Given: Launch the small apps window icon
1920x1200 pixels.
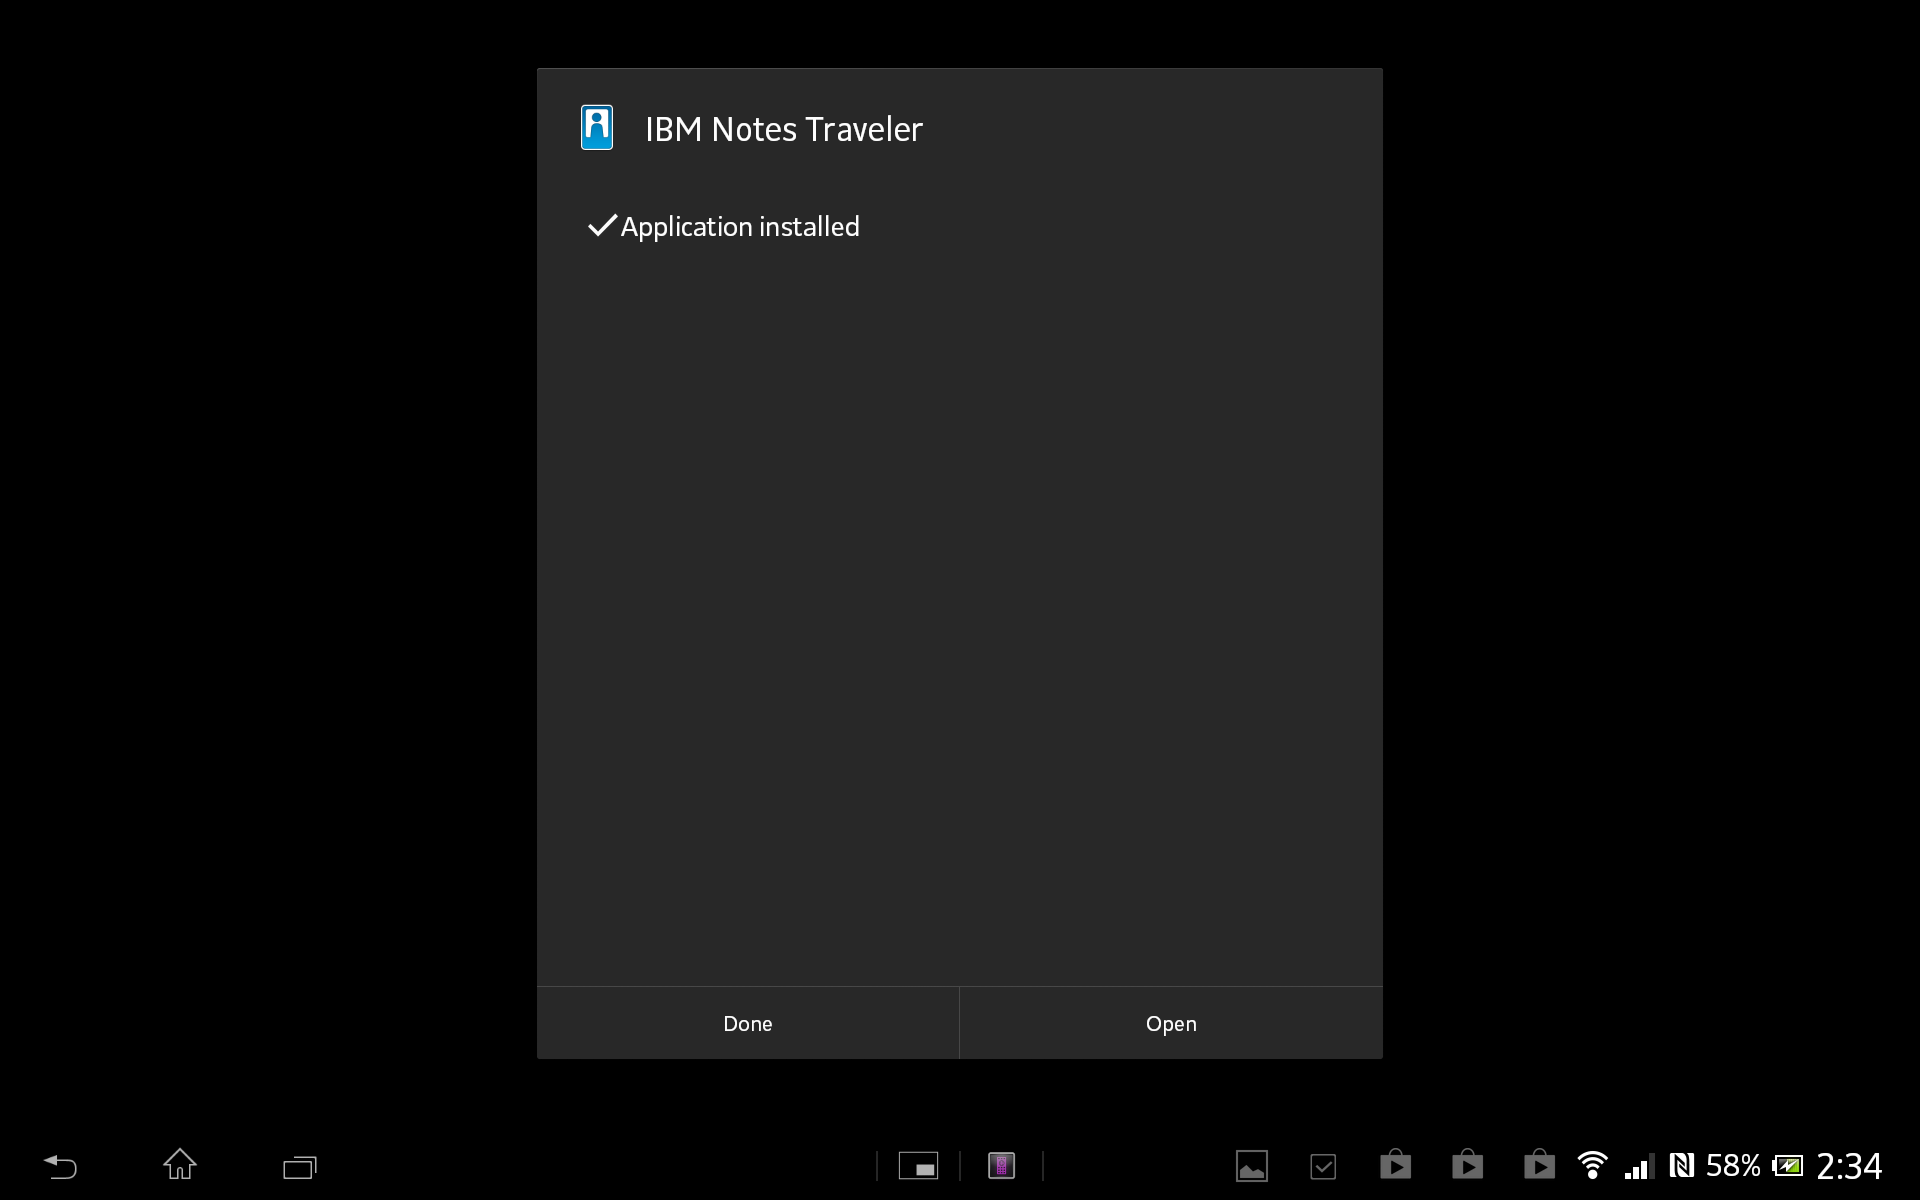Looking at the screenshot, I should (918, 1166).
